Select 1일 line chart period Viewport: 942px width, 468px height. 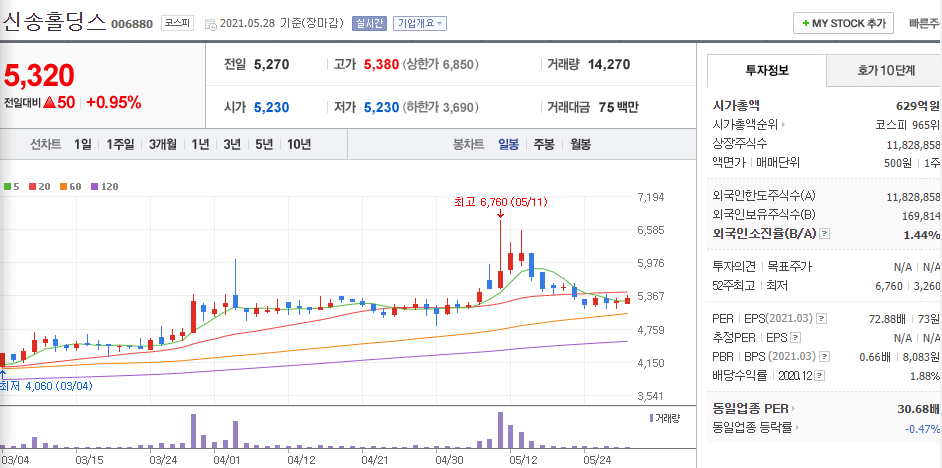pos(83,145)
